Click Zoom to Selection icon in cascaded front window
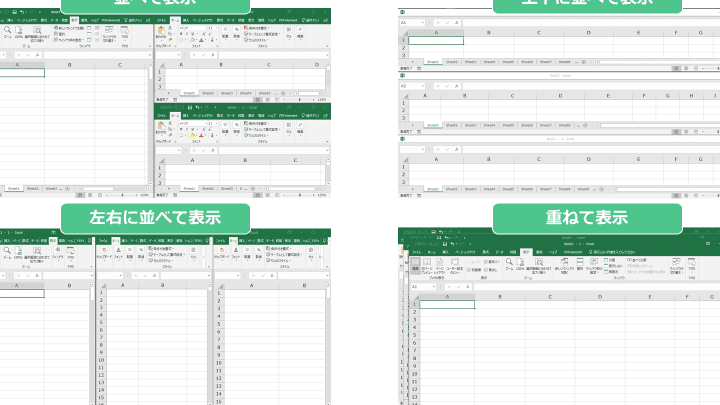Image resolution: width=720 pixels, height=405 pixels. click(x=539, y=262)
